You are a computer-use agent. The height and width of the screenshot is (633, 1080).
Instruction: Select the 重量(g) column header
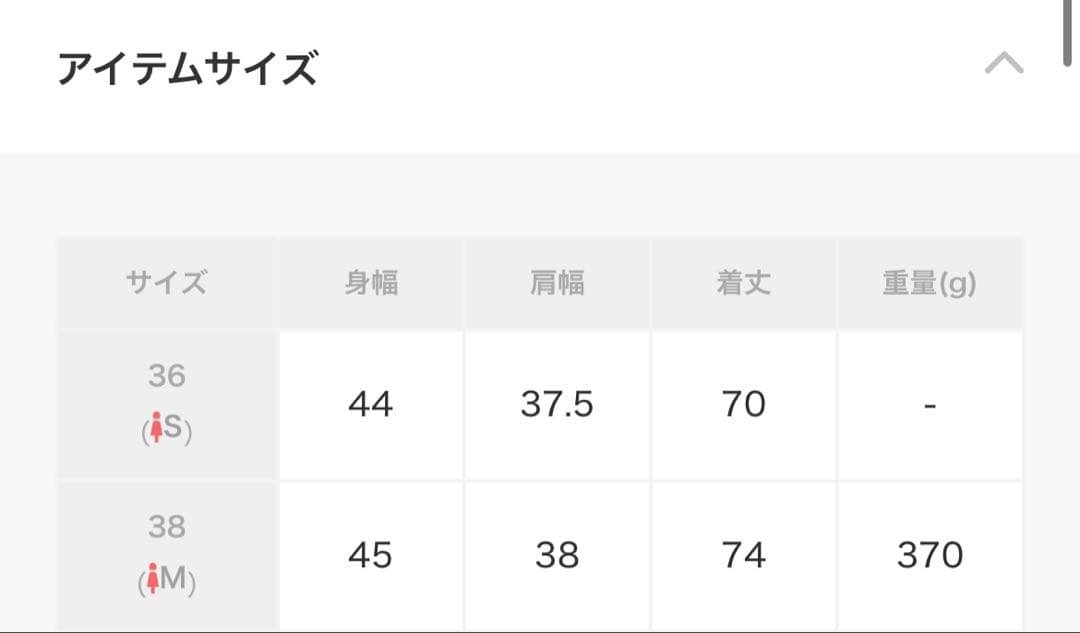(929, 284)
